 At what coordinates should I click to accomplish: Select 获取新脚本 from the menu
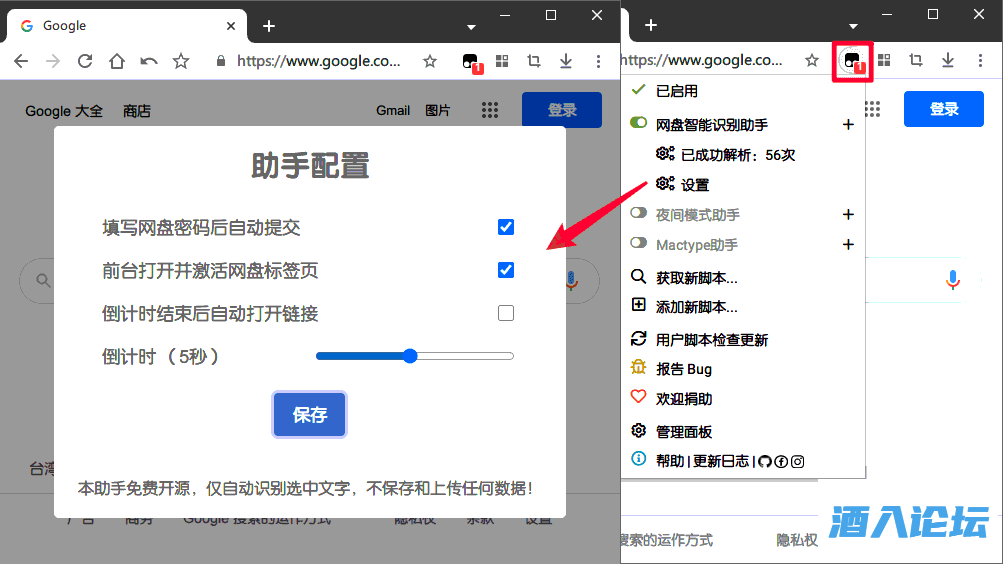696,277
